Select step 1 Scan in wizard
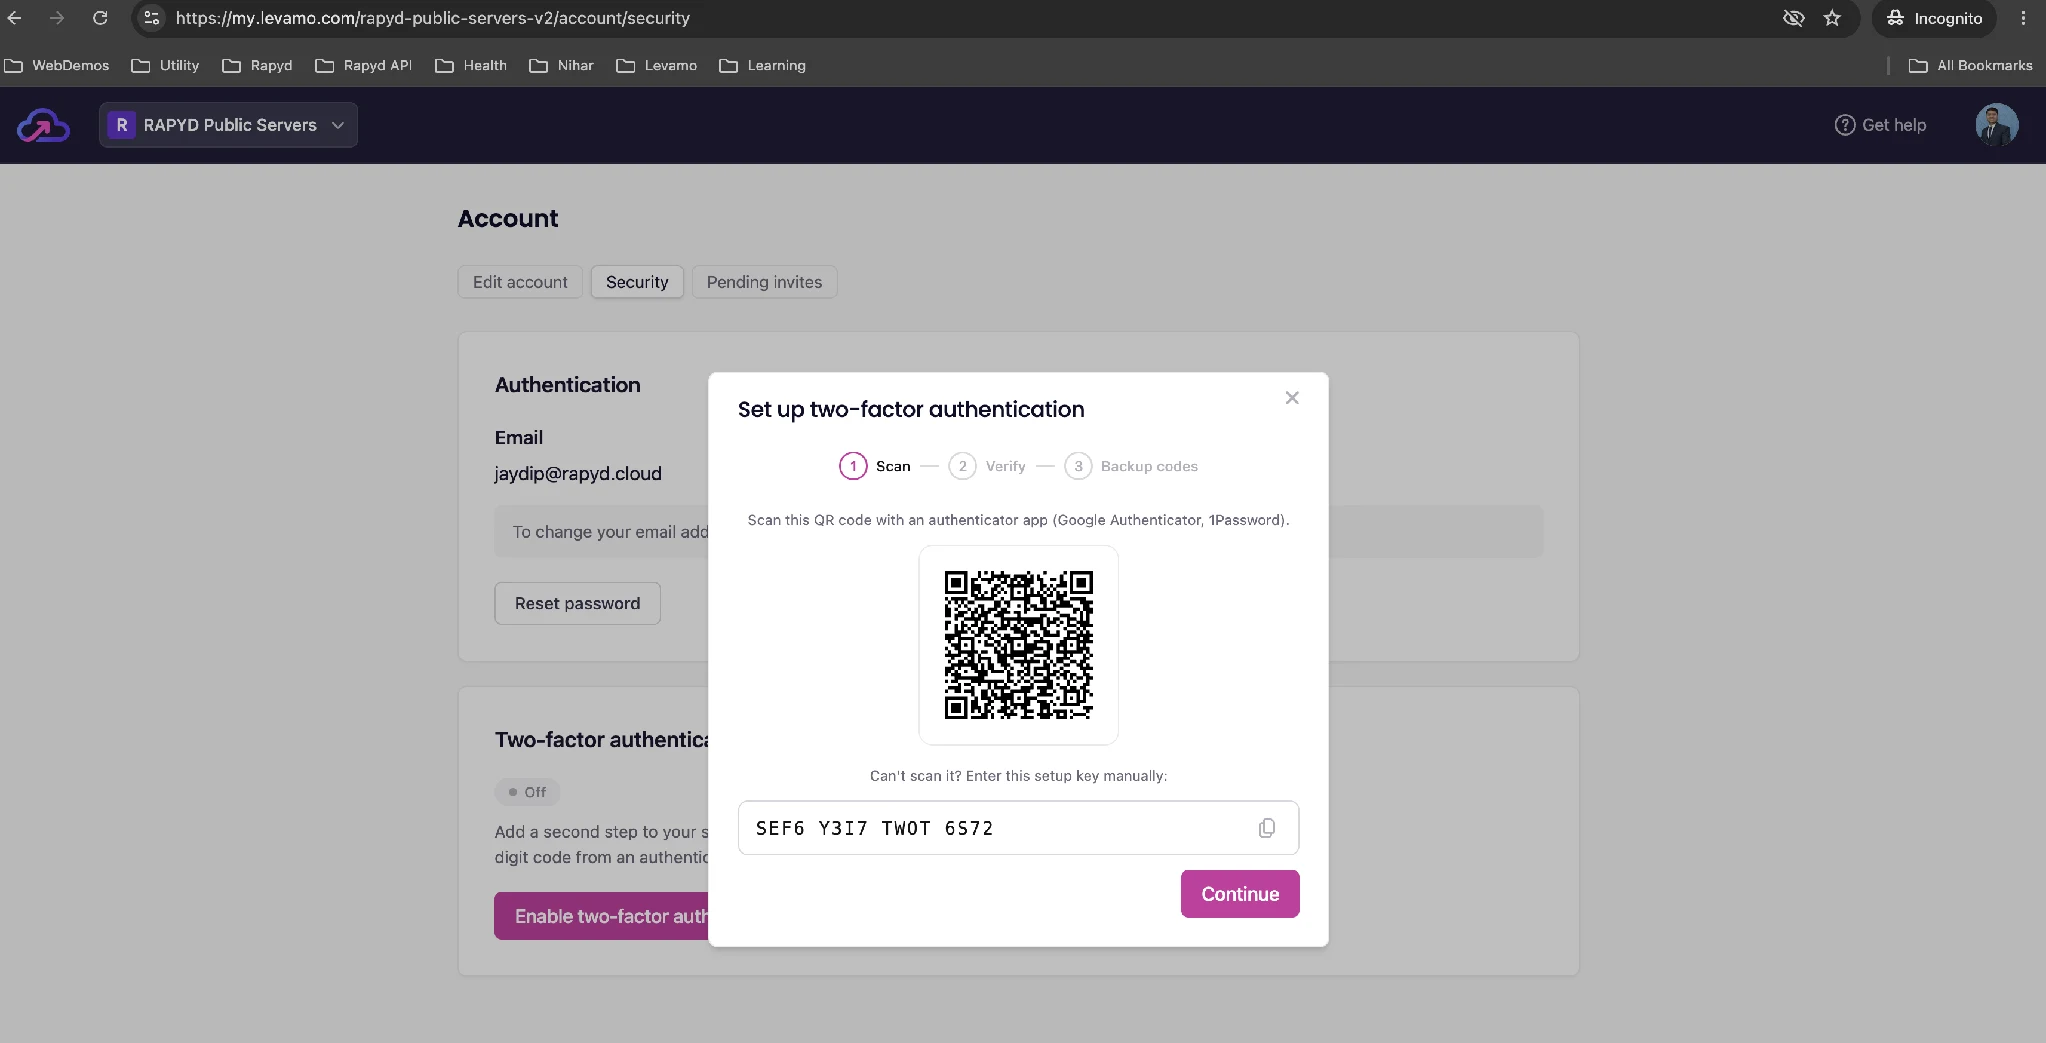Viewport: 2046px width, 1043px height. [875, 466]
